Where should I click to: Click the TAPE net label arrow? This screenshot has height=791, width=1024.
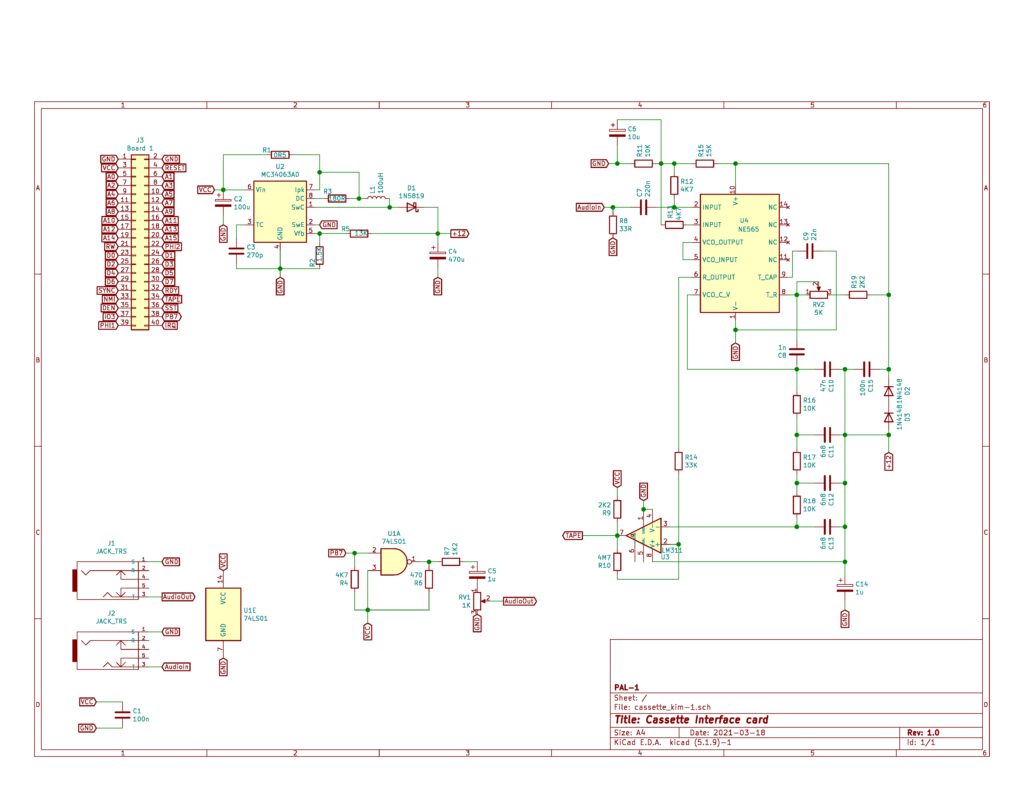(572, 535)
